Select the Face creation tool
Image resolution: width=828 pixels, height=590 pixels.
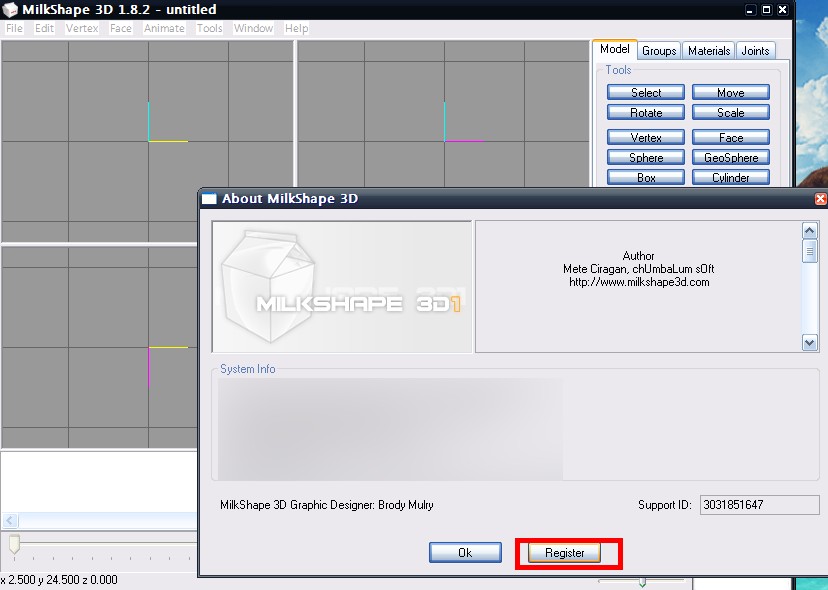tap(730, 138)
